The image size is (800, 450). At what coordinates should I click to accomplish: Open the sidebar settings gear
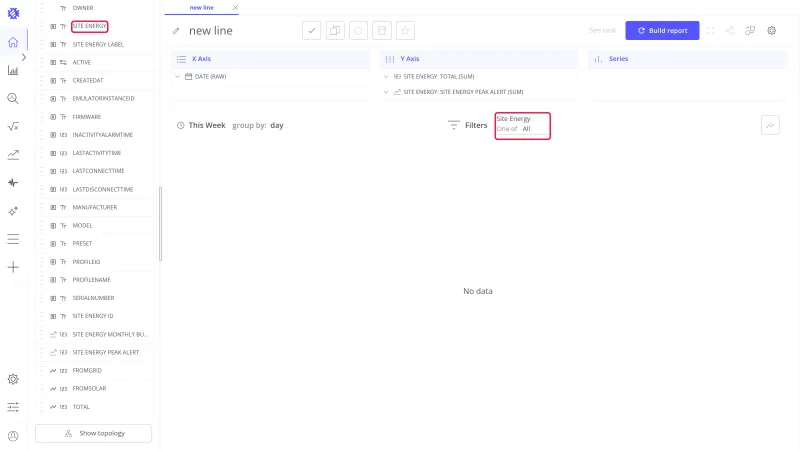pos(13,379)
